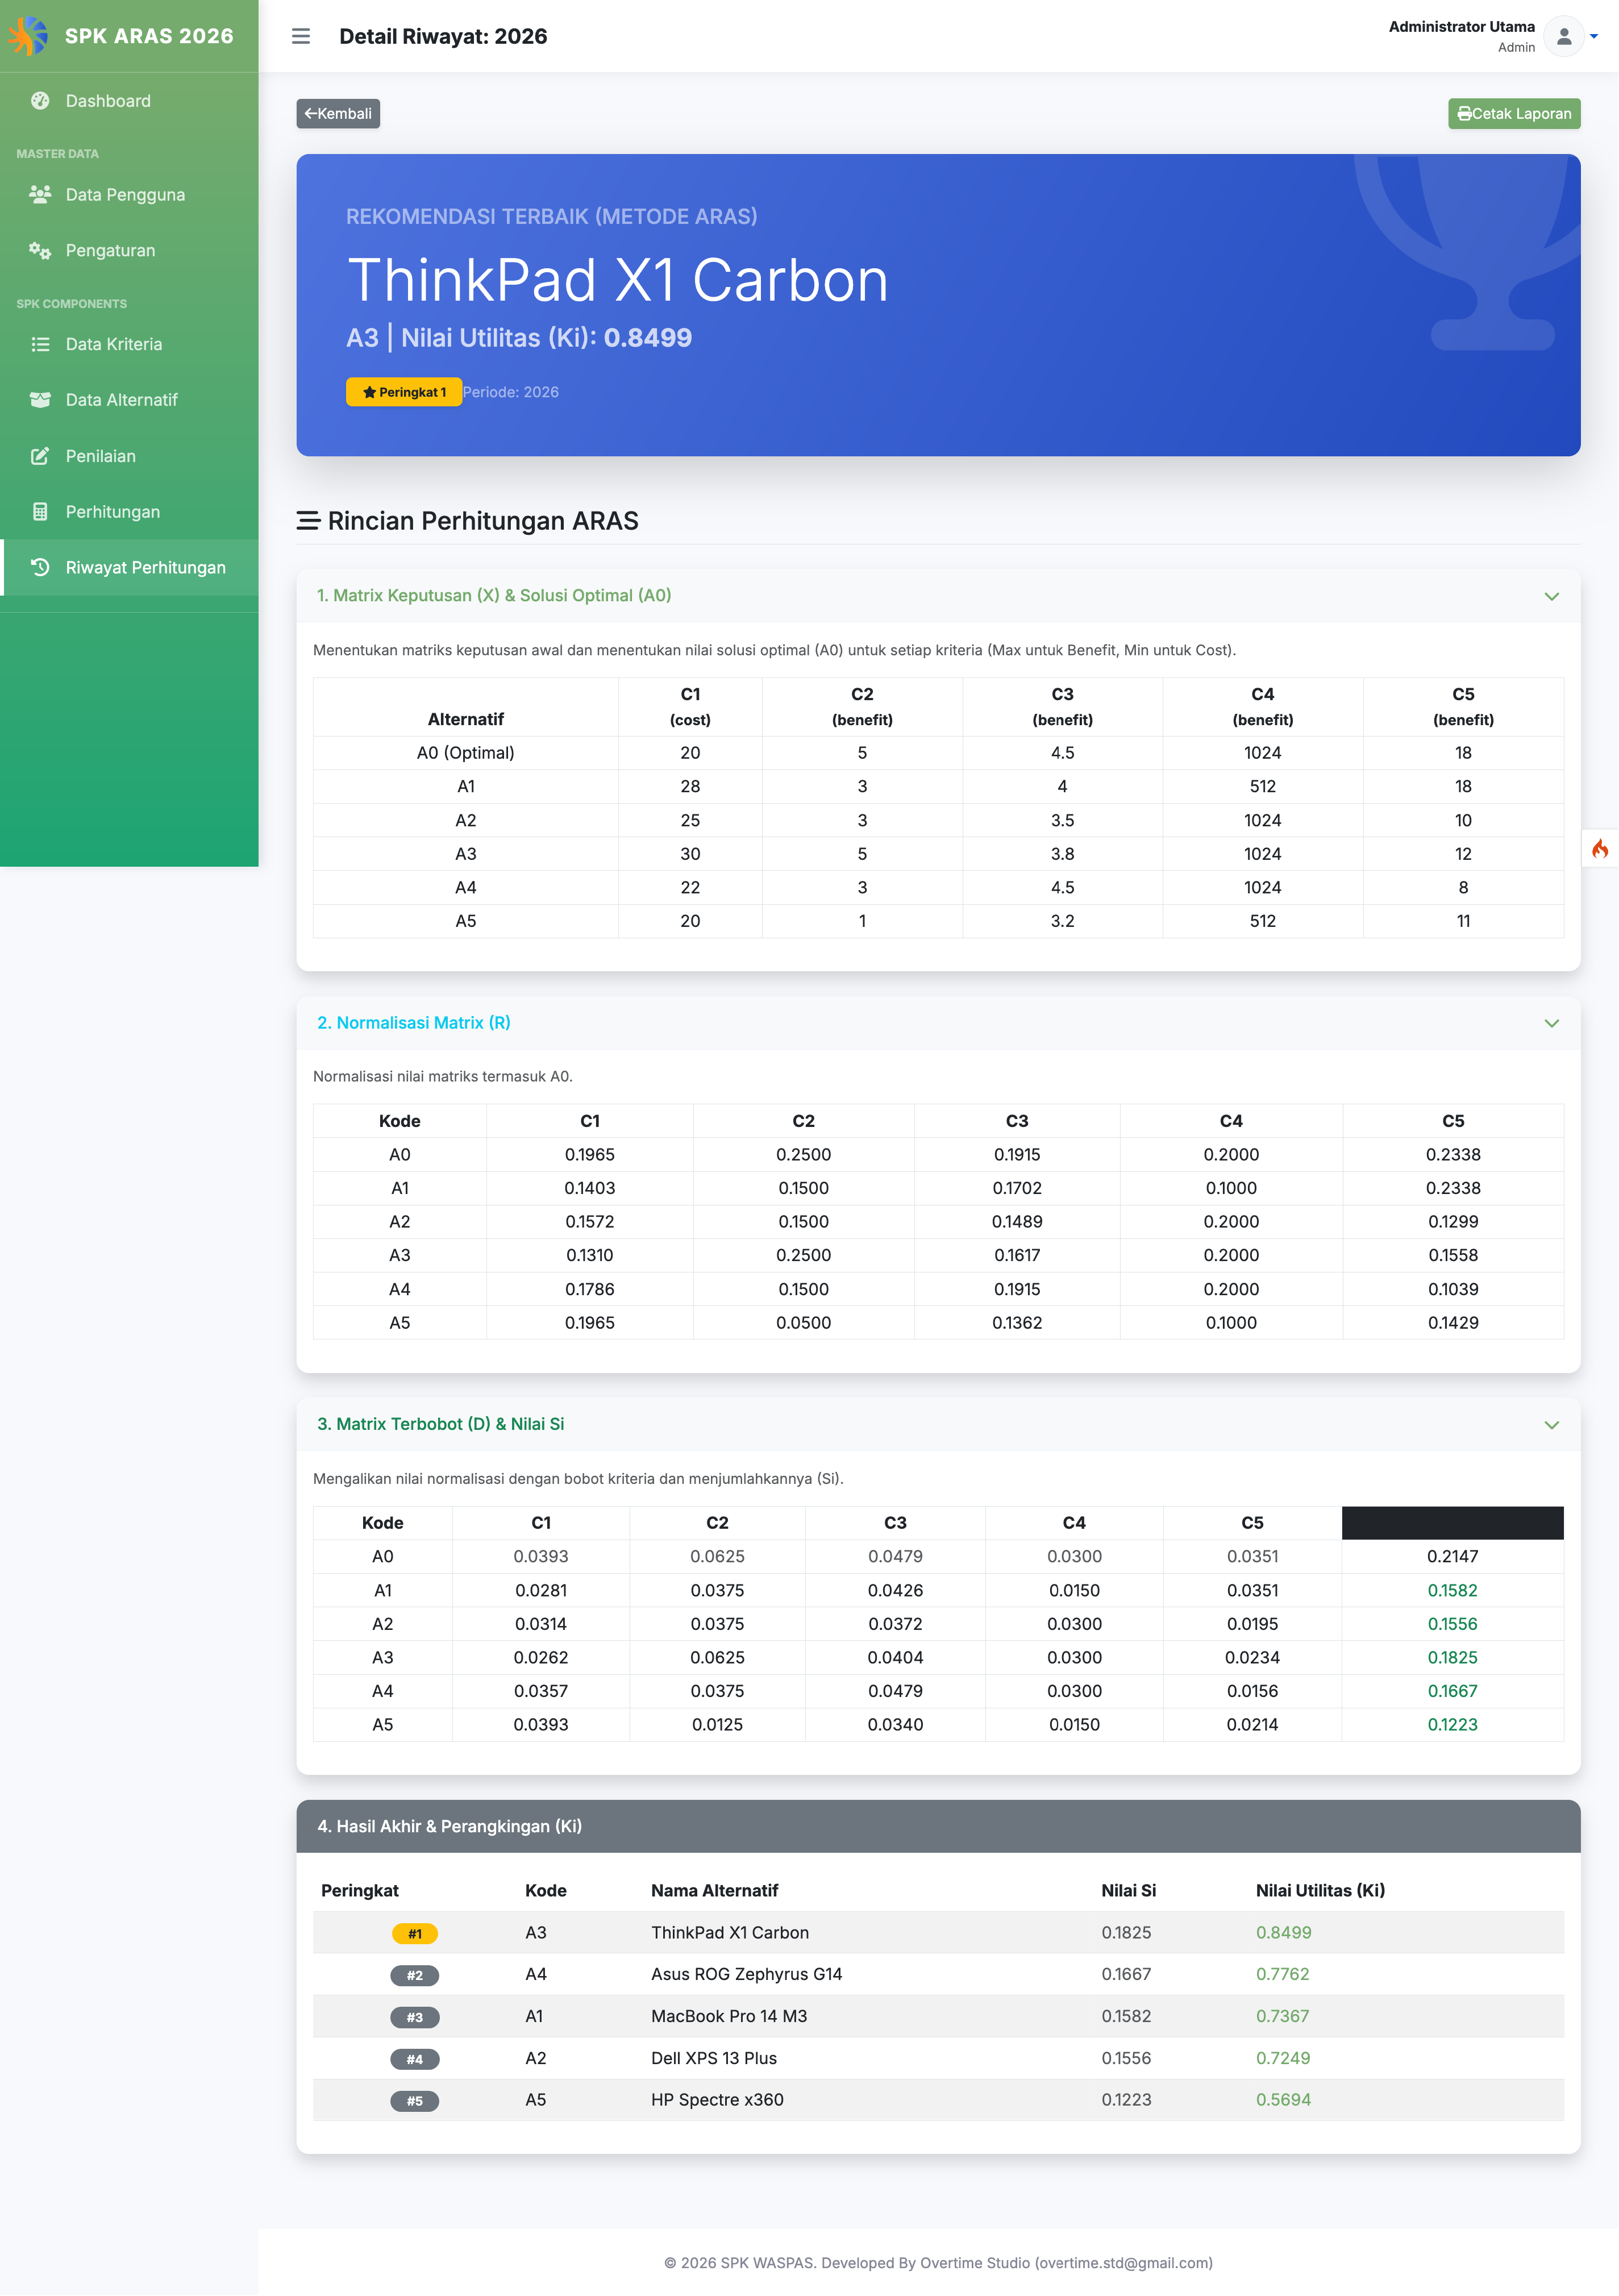Click the Penilaian edit icon

point(40,456)
